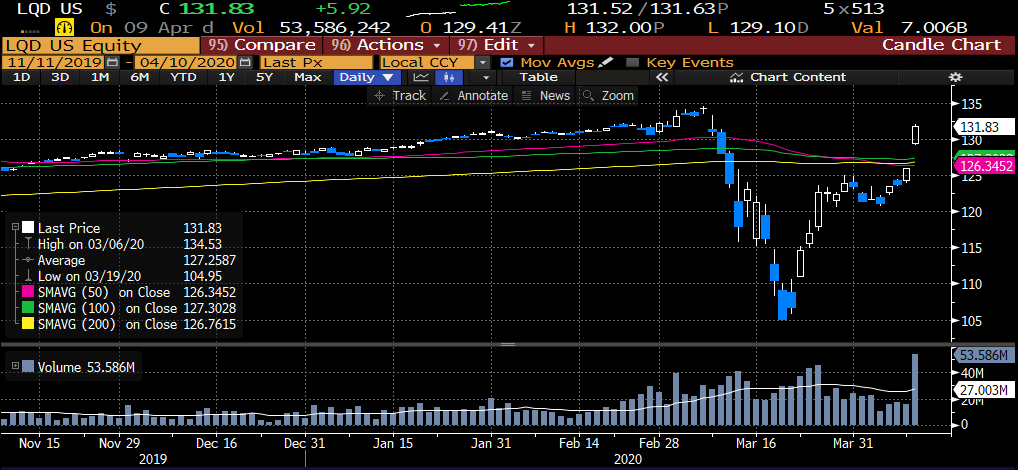
Task: Click the 131.83 last price axis label
Action: pos(985,127)
